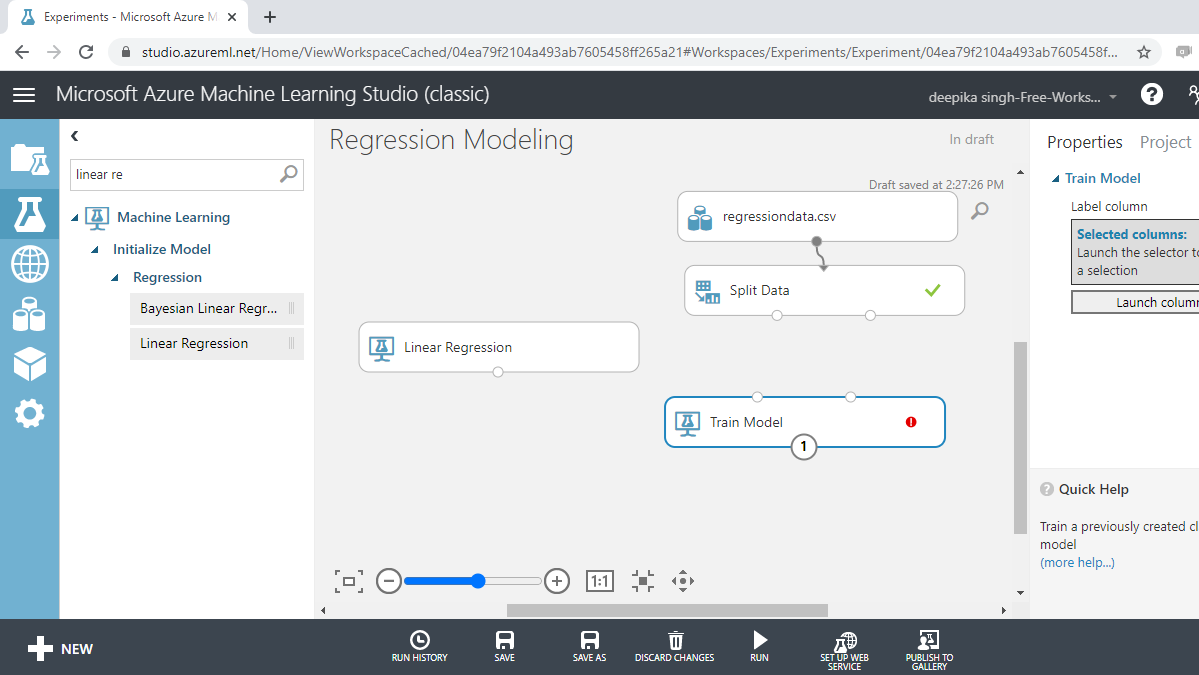Click Publish to Gallery

[929, 651]
